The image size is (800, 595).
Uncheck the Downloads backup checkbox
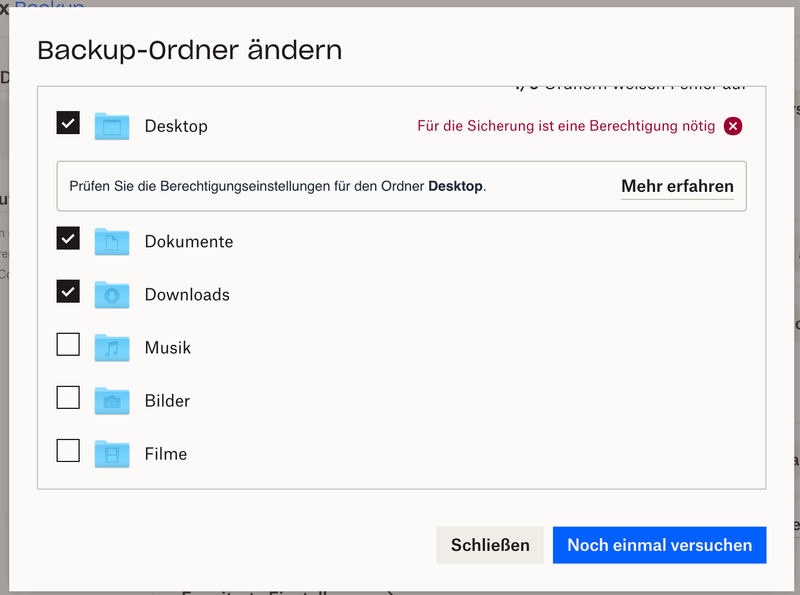tap(67, 291)
